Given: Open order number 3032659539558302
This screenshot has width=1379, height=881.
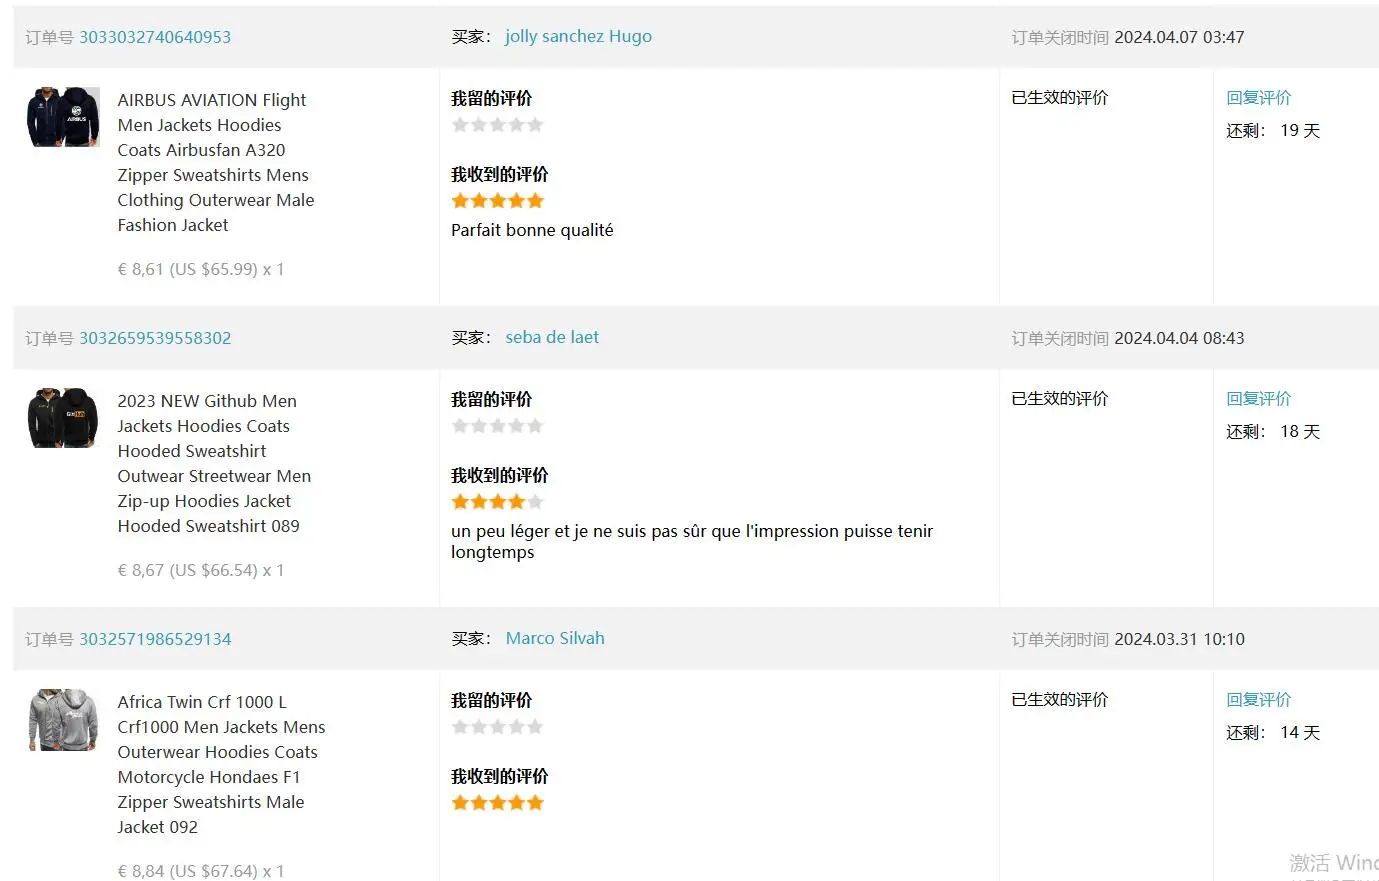Looking at the screenshot, I should 155,338.
